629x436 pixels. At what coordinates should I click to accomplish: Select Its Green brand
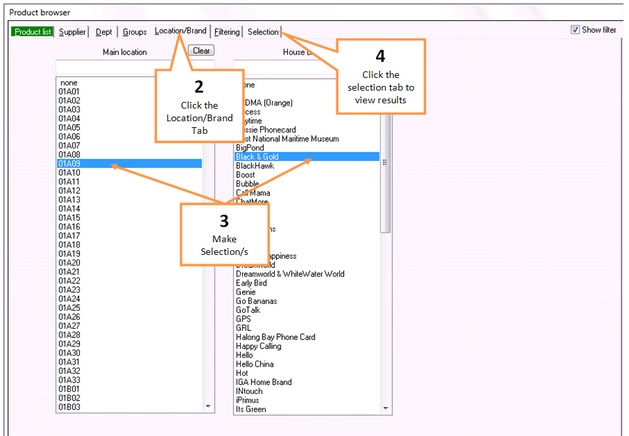click(307, 410)
